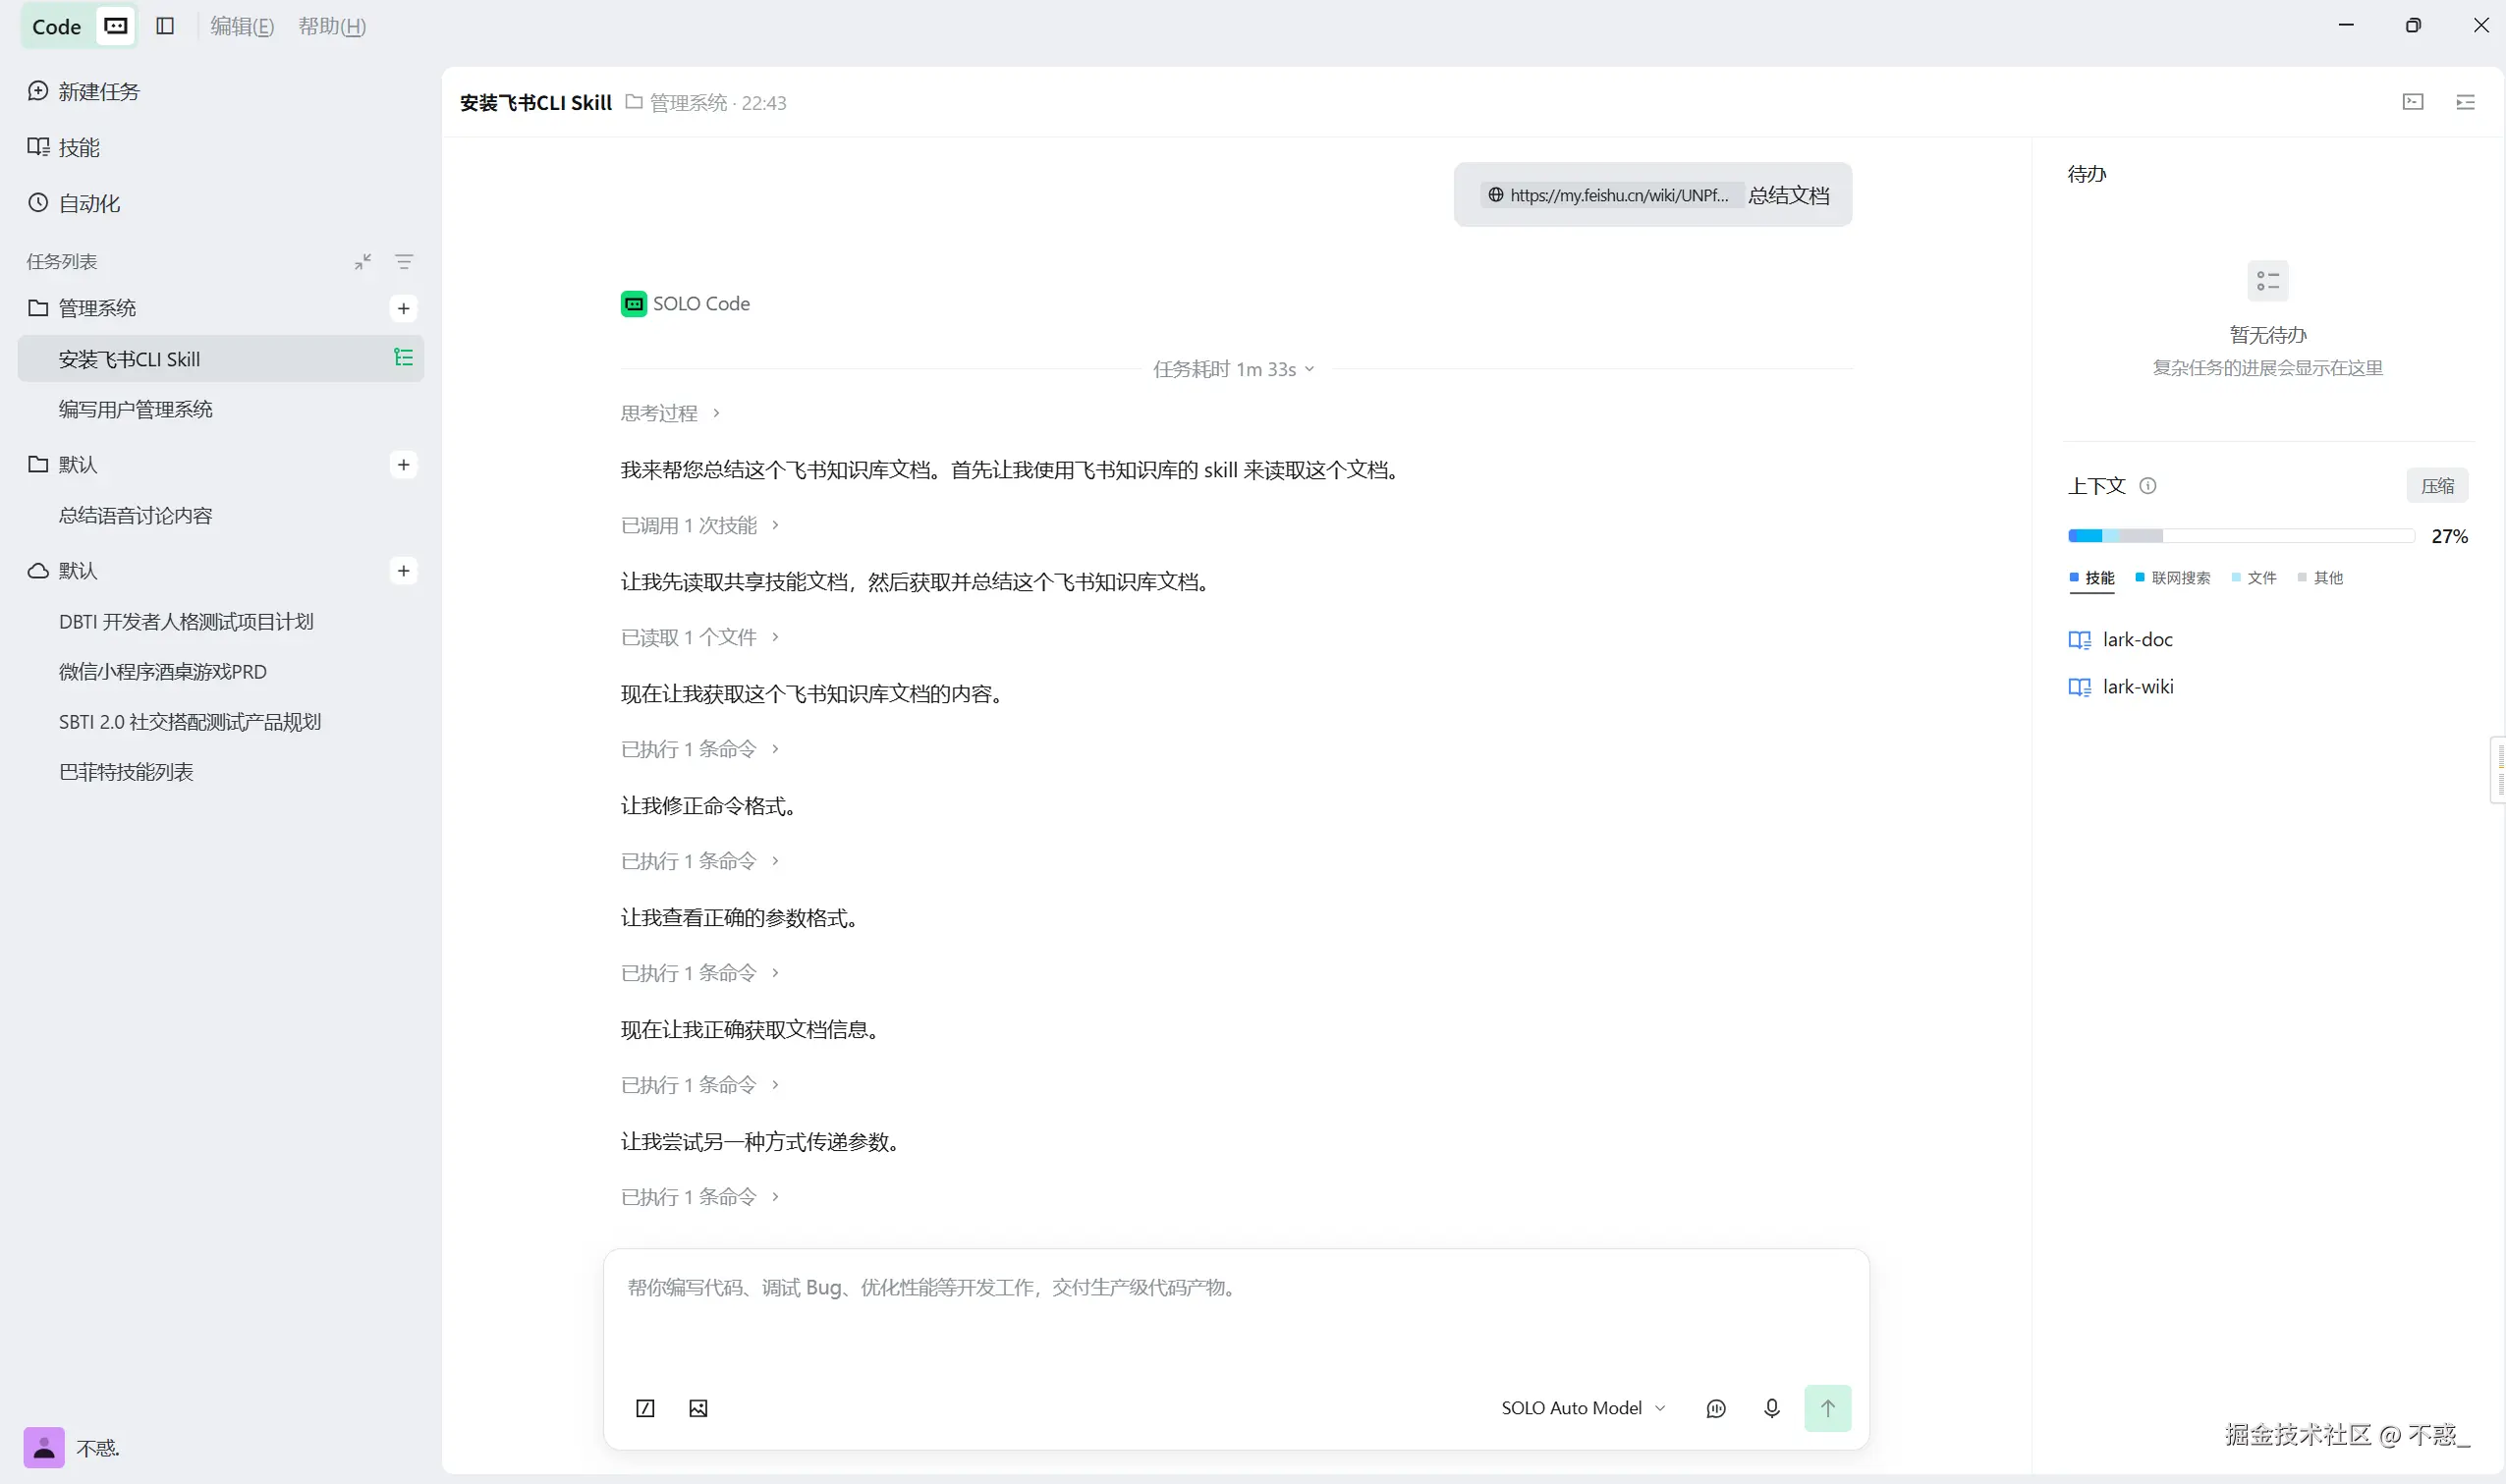The height and width of the screenshot is (1484, 2506).
Task: Click the SOLO Code agent logo icon
Action: click(x=634, y=304)
